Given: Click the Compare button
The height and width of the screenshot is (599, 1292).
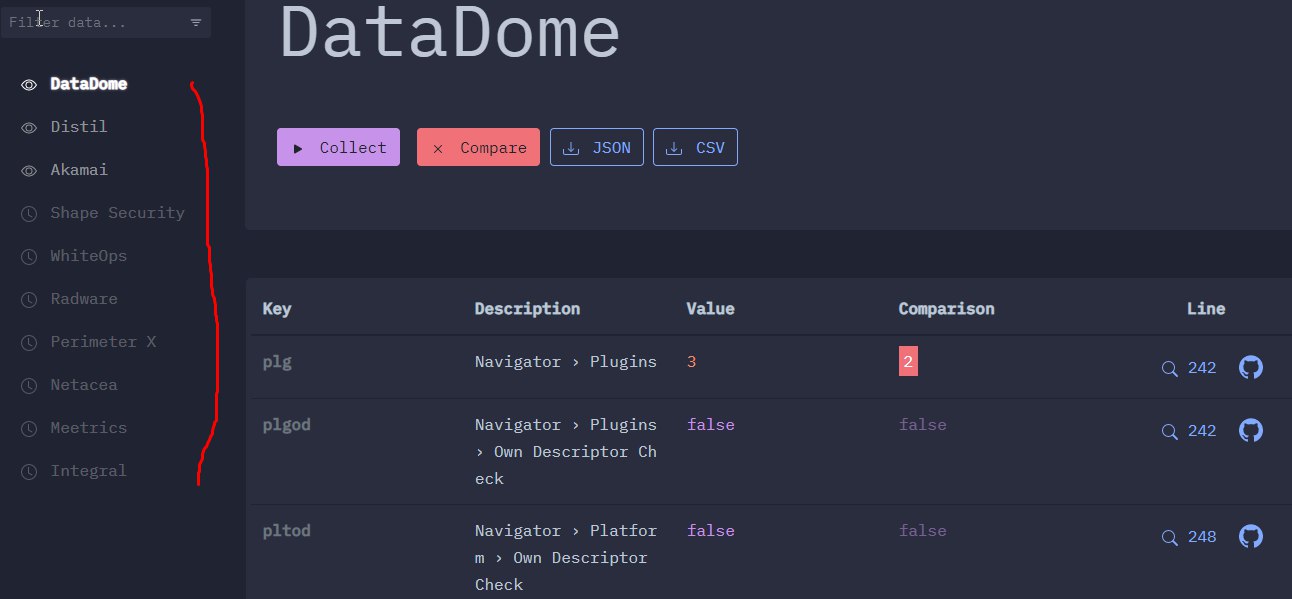Looking at the screenshot, I should [478, 147].
